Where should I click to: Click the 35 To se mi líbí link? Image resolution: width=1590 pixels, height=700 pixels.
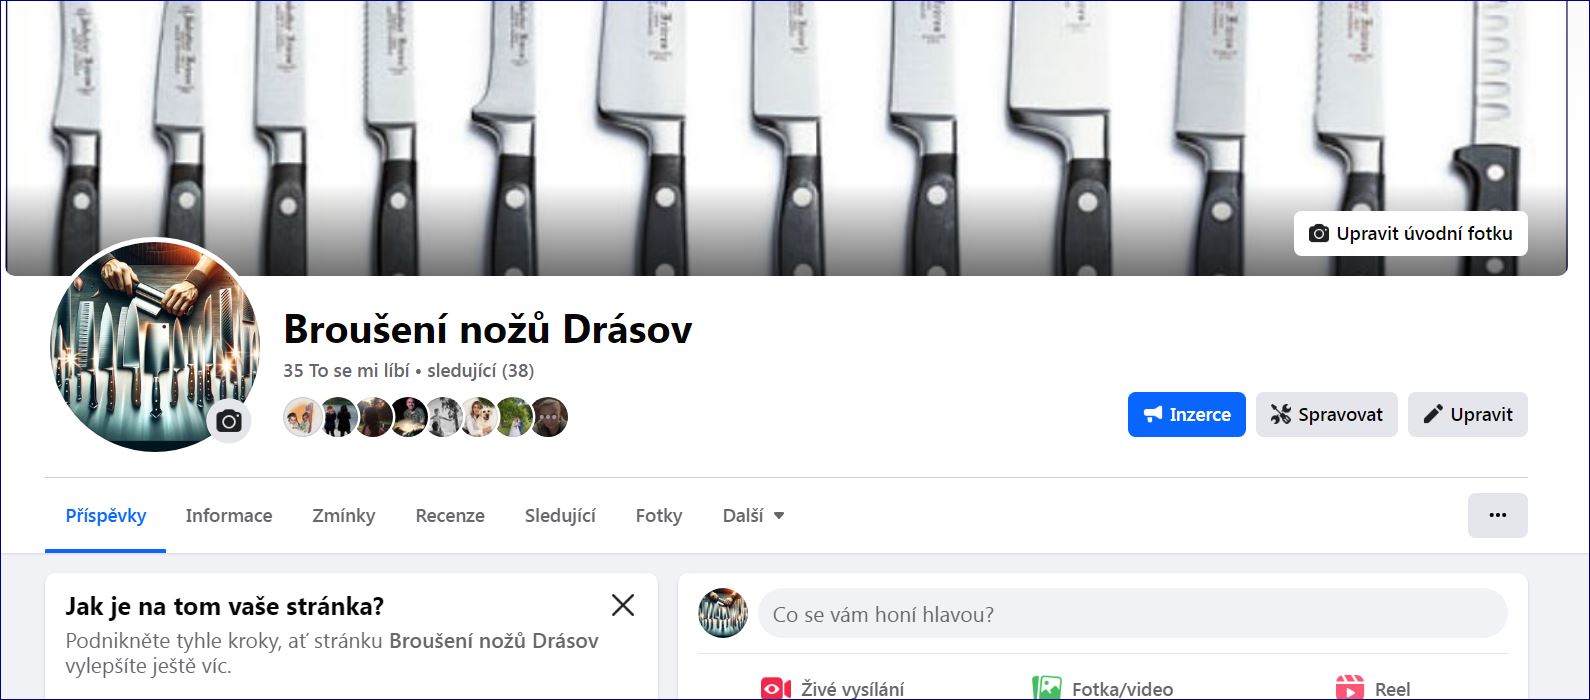(x=346, y=371)
